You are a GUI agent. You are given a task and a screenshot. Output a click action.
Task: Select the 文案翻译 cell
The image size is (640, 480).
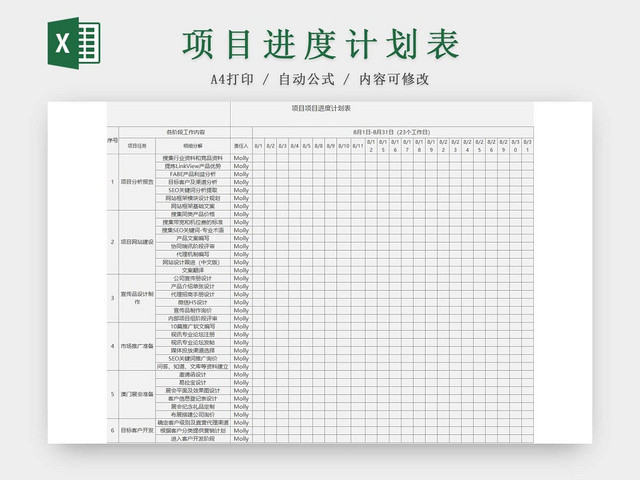[193, 270]
